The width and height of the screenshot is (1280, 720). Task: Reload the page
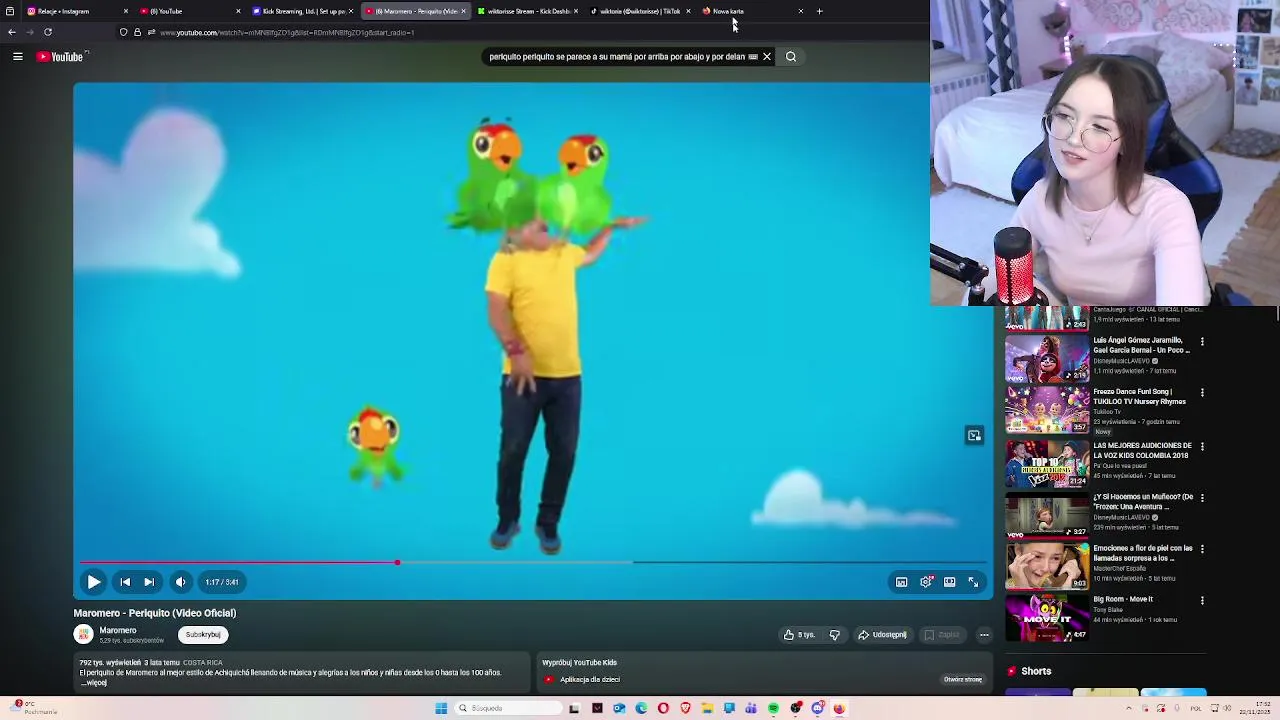coord(47,32)
